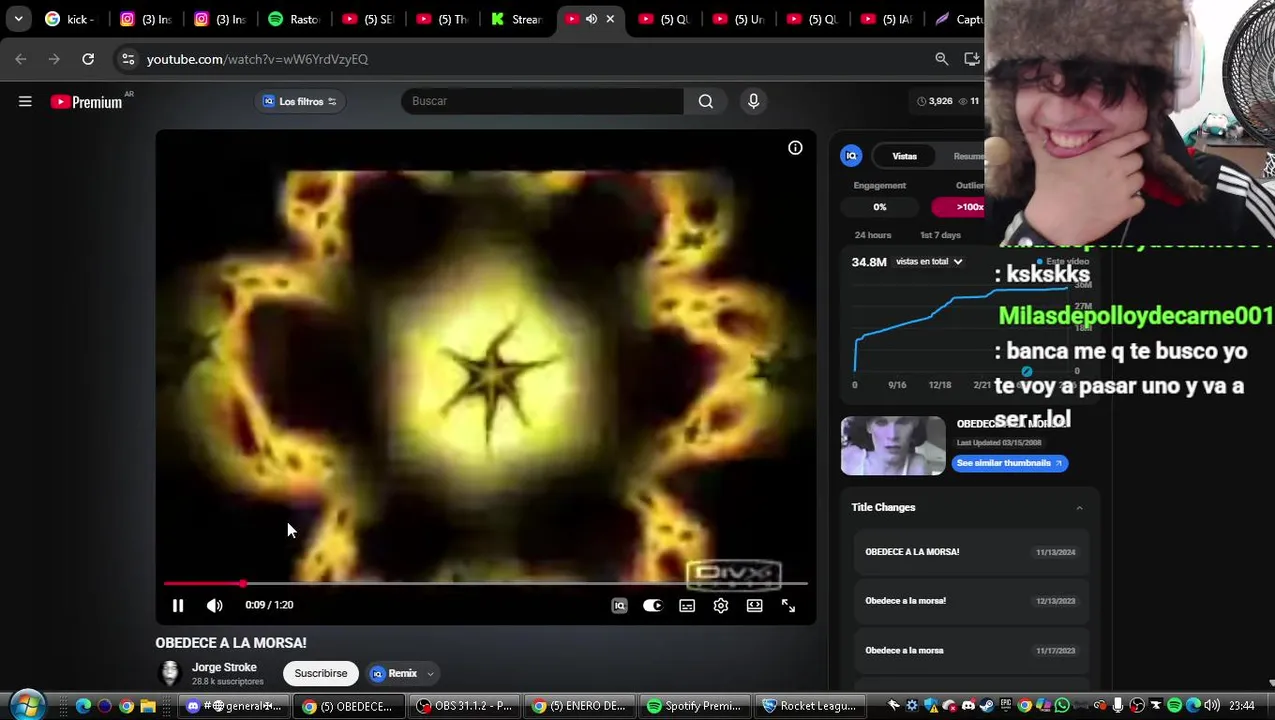The image size is (1275, 720).
Task: Reload the page
Action: (x=88, y=59)
